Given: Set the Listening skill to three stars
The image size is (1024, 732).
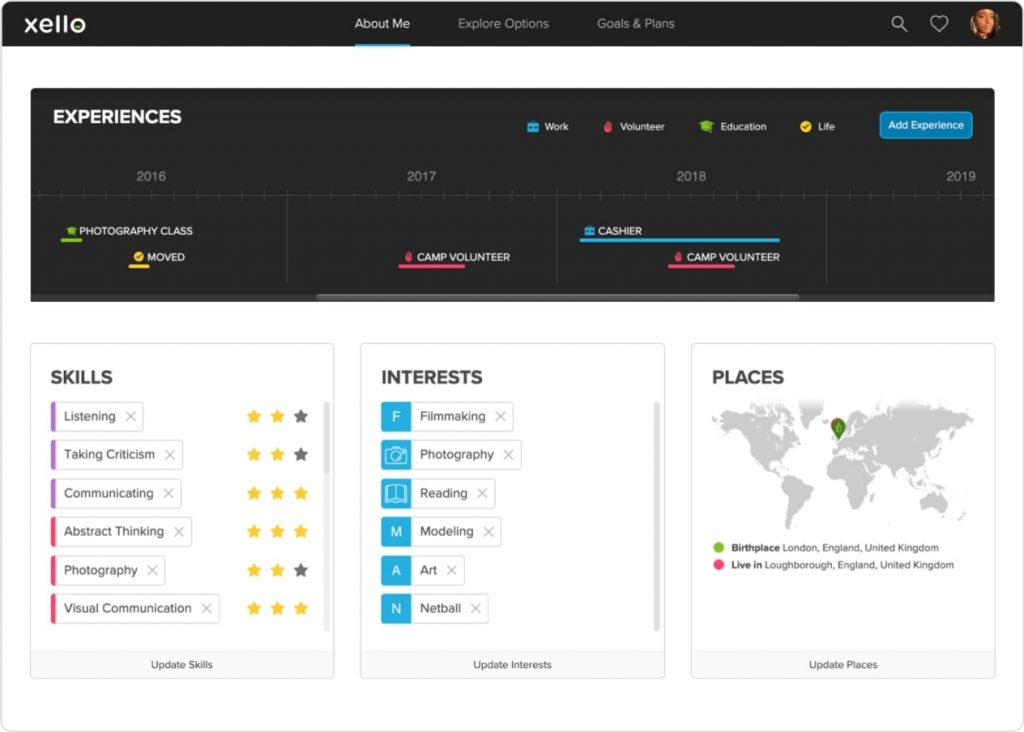Looking at the screenshot, I should click(301, 417).
